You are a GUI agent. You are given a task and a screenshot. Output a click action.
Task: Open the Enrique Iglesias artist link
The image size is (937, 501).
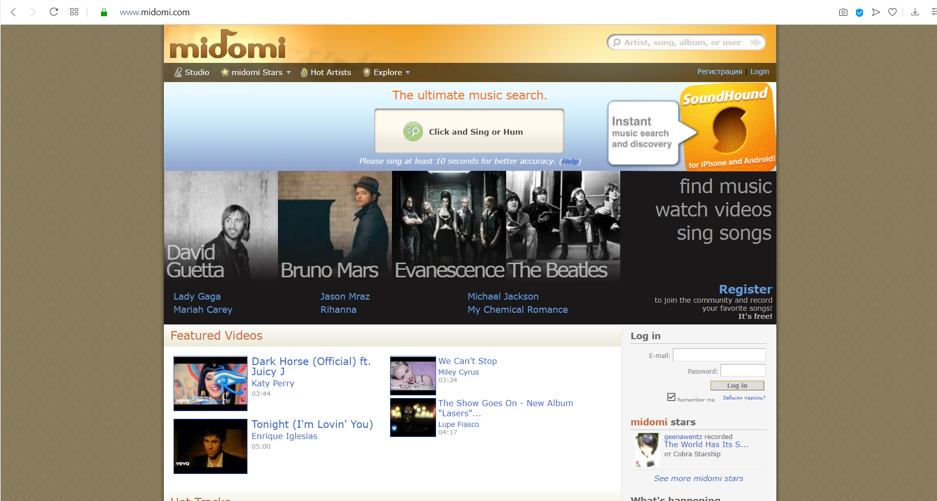284,436
